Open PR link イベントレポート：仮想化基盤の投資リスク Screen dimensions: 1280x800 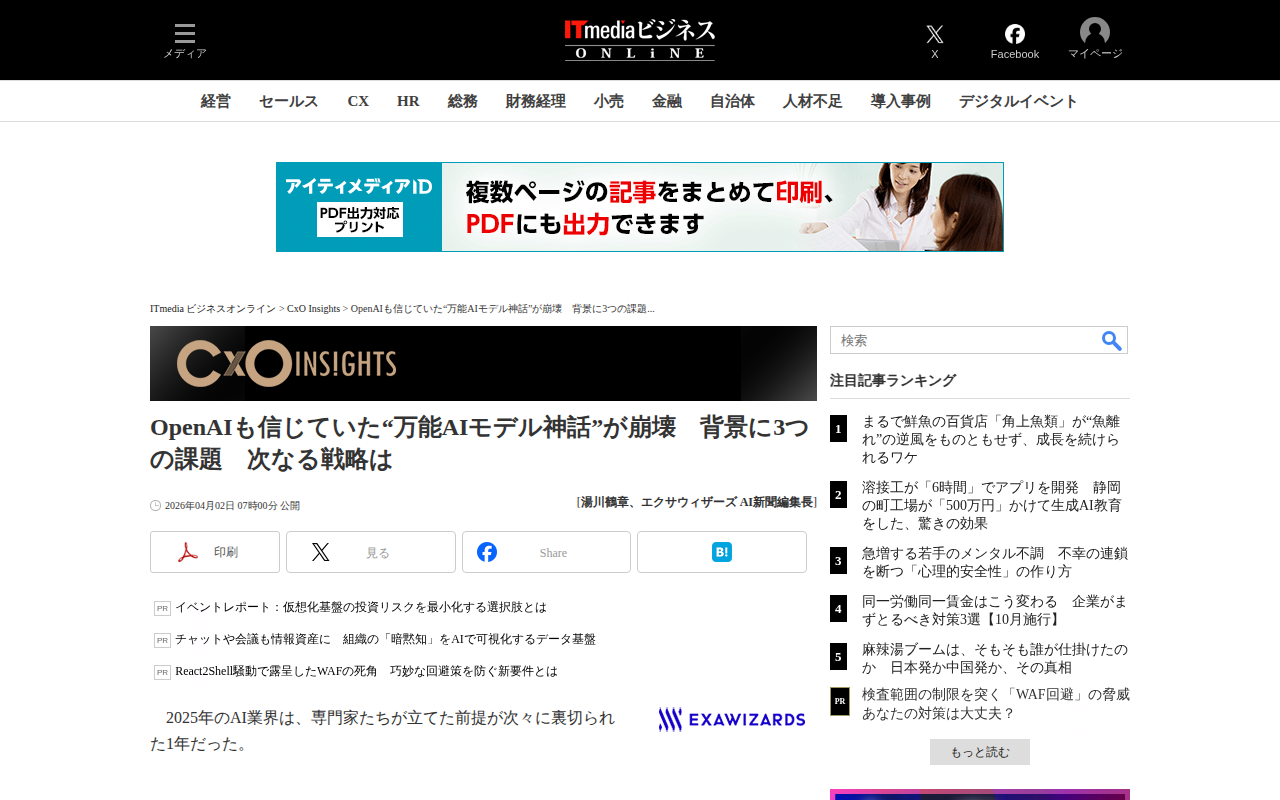click(x=361, y=607)
